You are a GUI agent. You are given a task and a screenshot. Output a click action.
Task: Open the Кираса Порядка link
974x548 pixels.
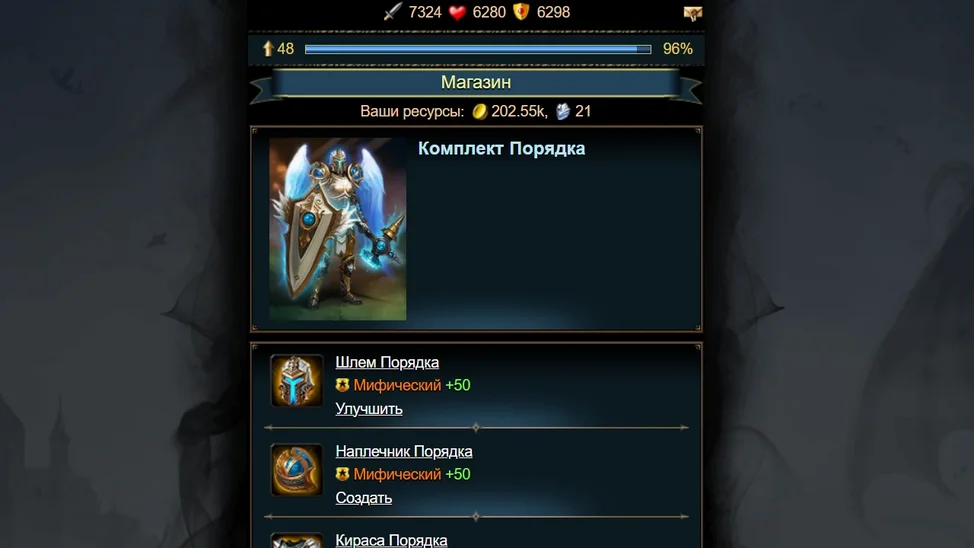coord(391,540)
